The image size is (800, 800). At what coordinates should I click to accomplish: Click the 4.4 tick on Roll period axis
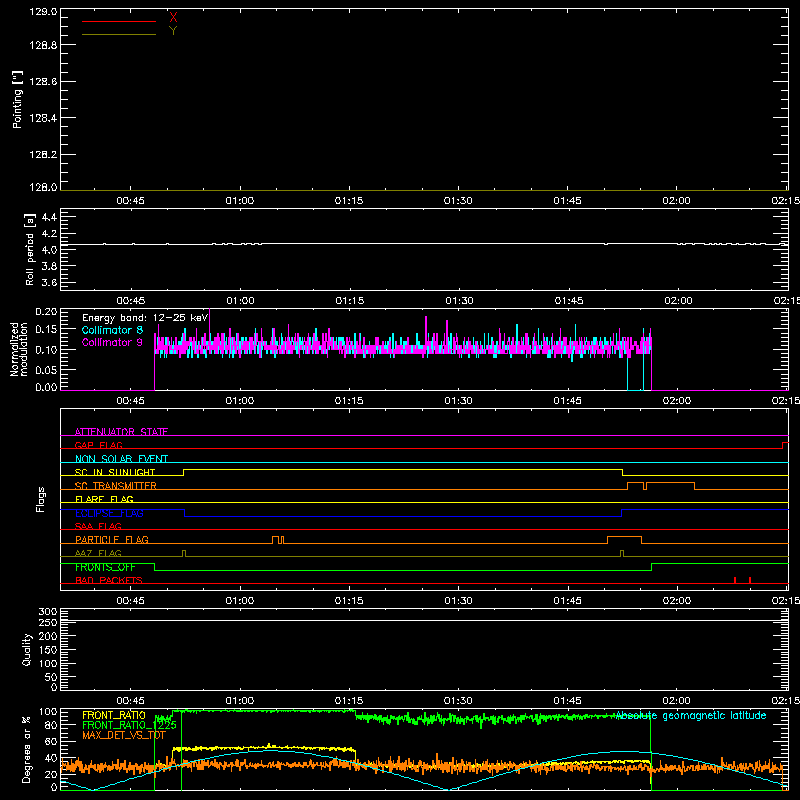pos(49,217)
